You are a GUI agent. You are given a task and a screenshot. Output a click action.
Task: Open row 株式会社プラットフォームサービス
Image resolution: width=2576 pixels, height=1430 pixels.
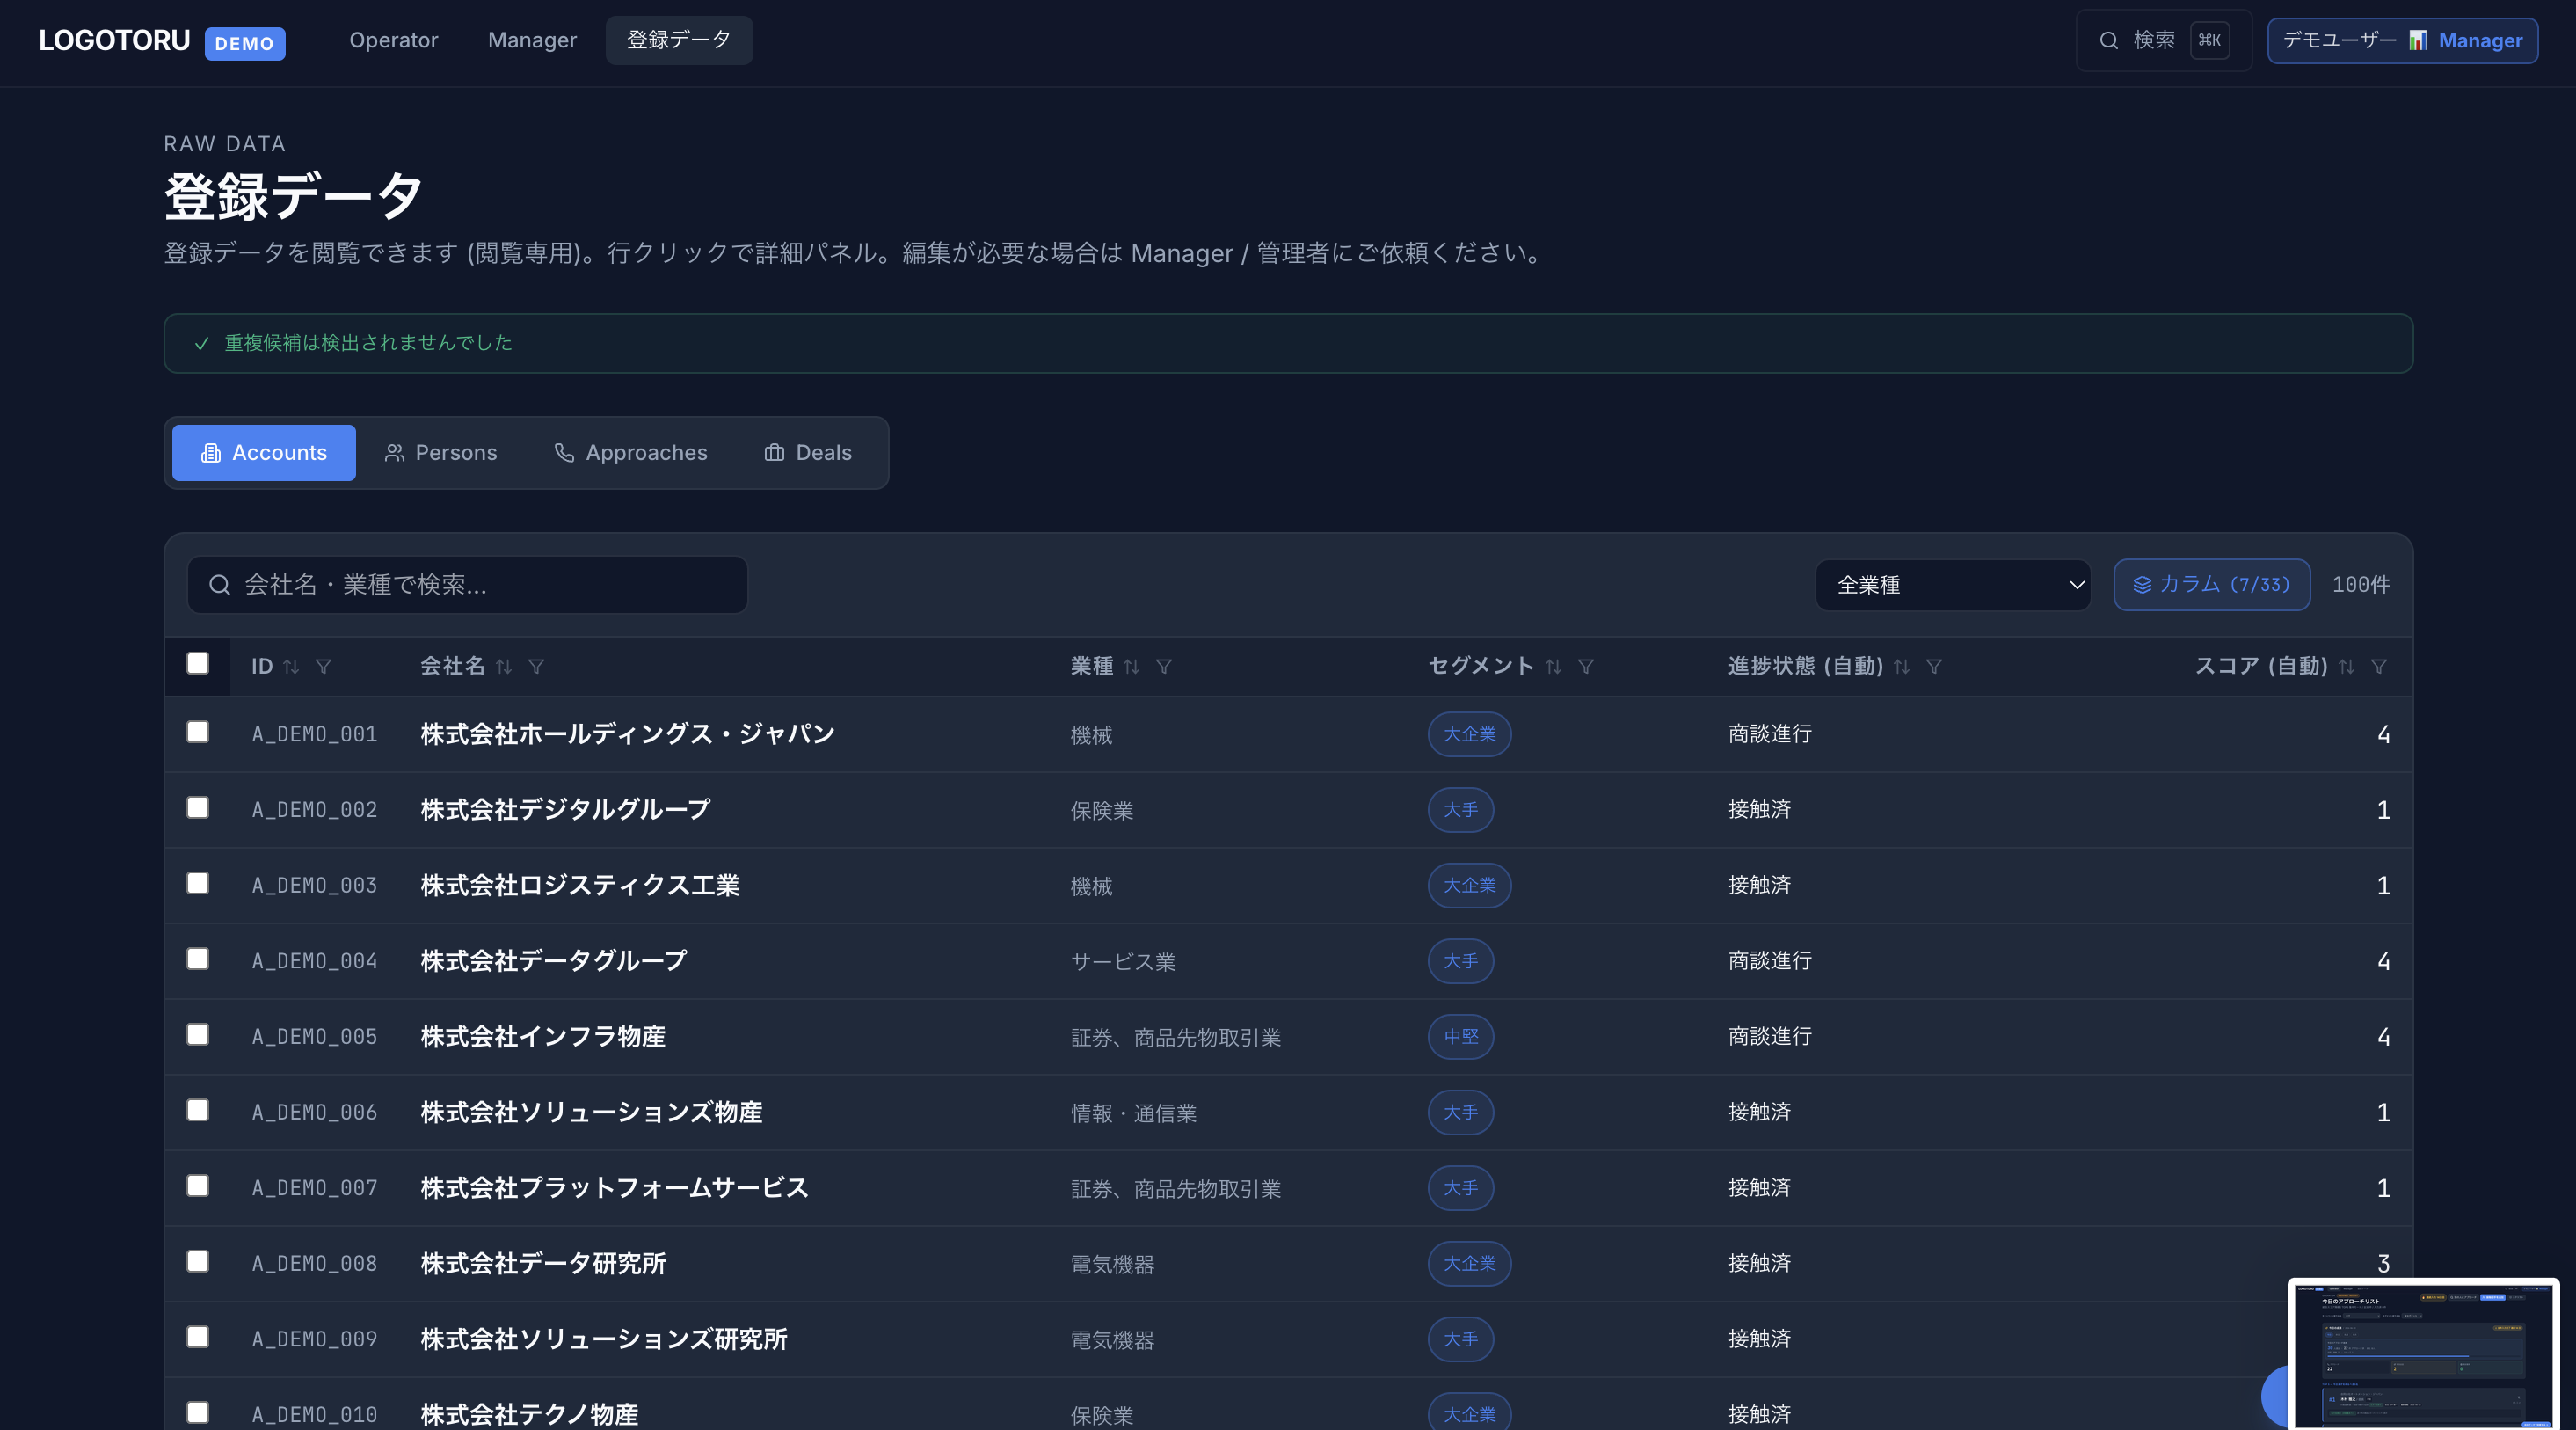point(1289,1188)
